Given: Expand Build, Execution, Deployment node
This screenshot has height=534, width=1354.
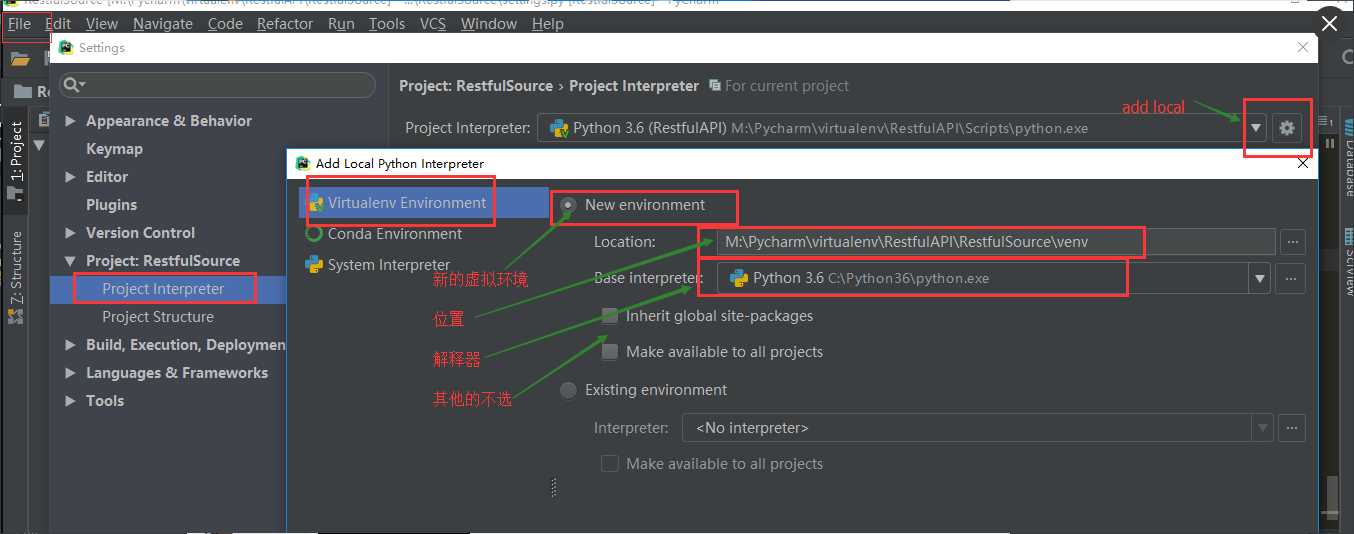Looking at the screenshot, I should pyautogui.click(x=71, y=345).
